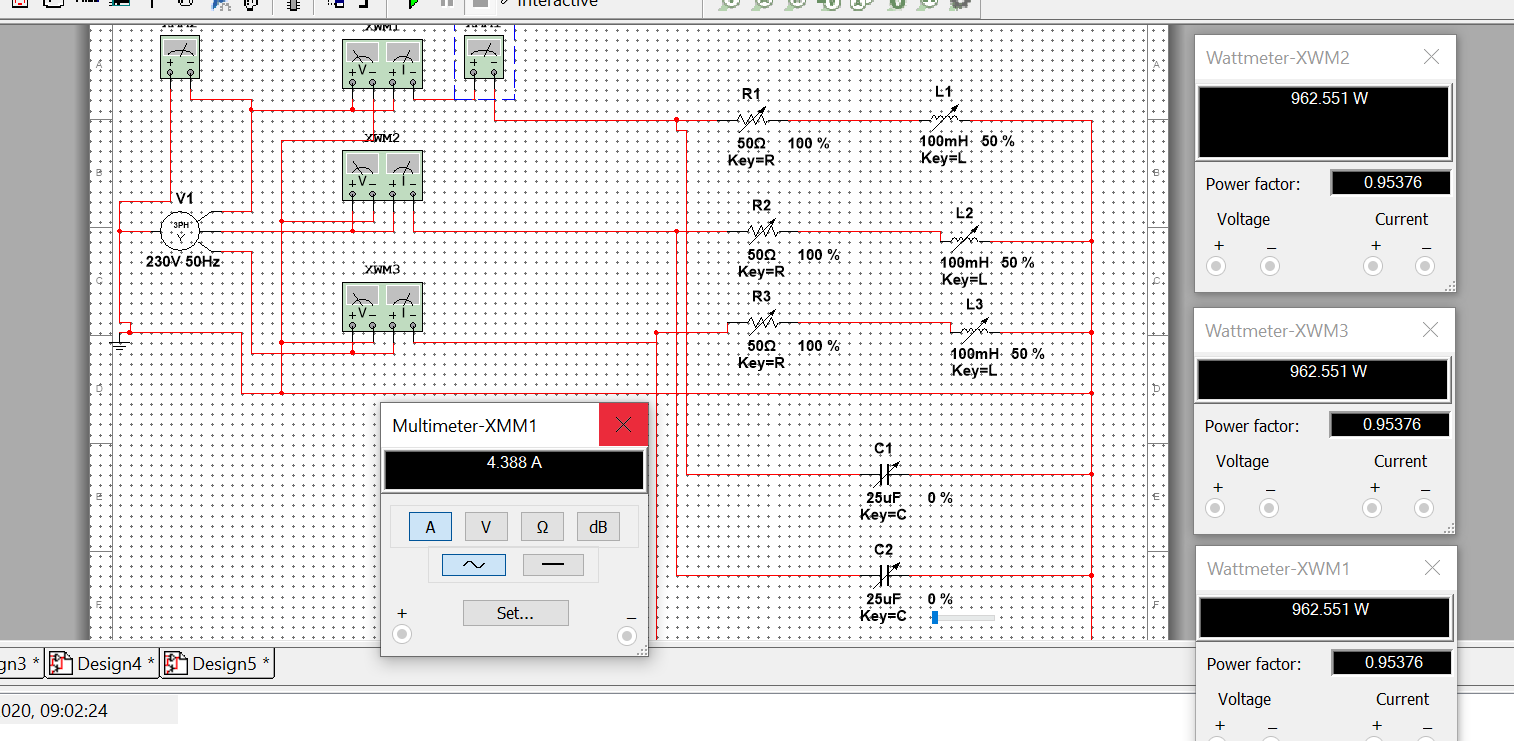
Task: Select Voltage plus terminal on Wattmeter-XWM2
Action: (x=1215, y=266)
